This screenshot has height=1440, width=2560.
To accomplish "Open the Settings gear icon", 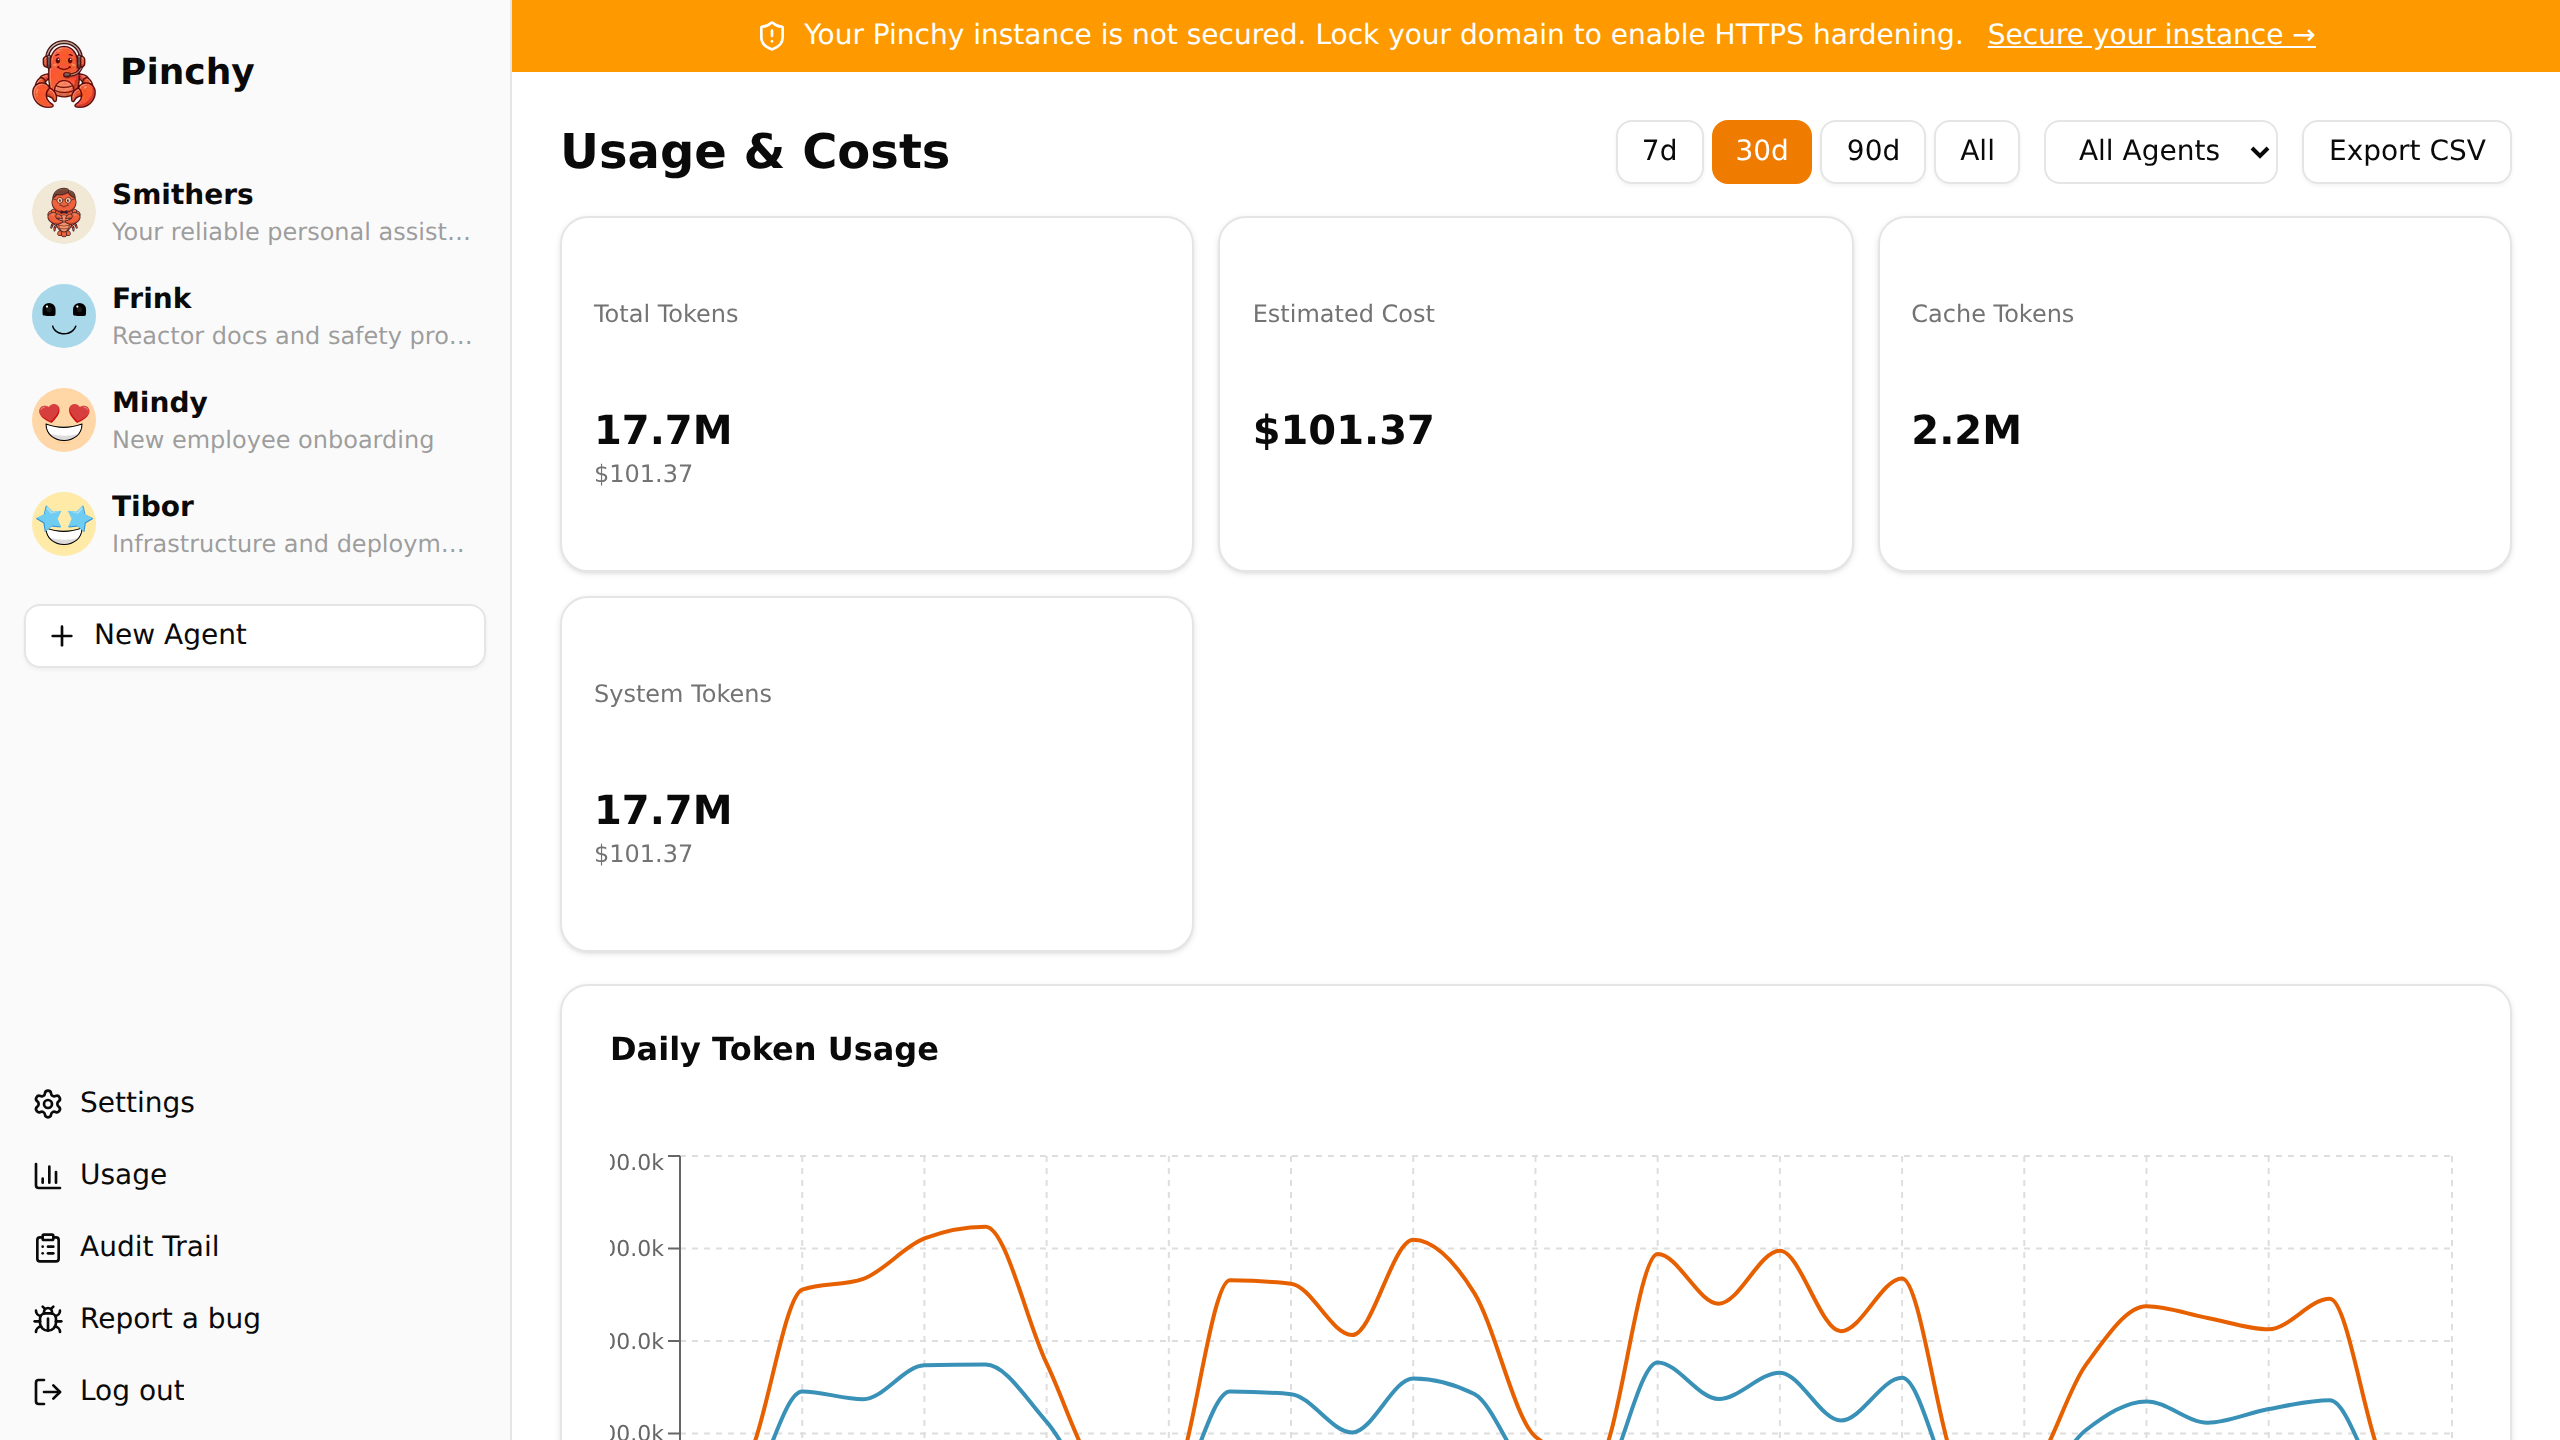I will pyautogui.click(x=49, y=1103).
